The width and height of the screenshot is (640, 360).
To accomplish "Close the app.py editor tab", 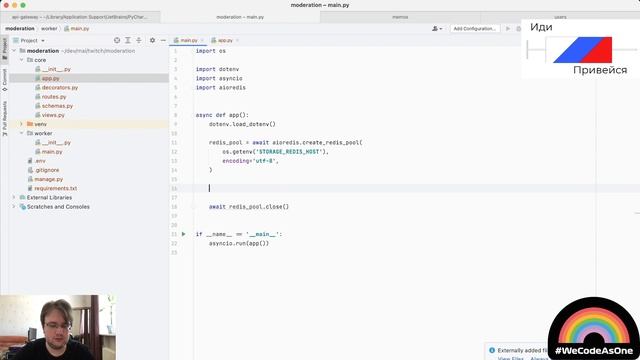I will click(237, 40).
